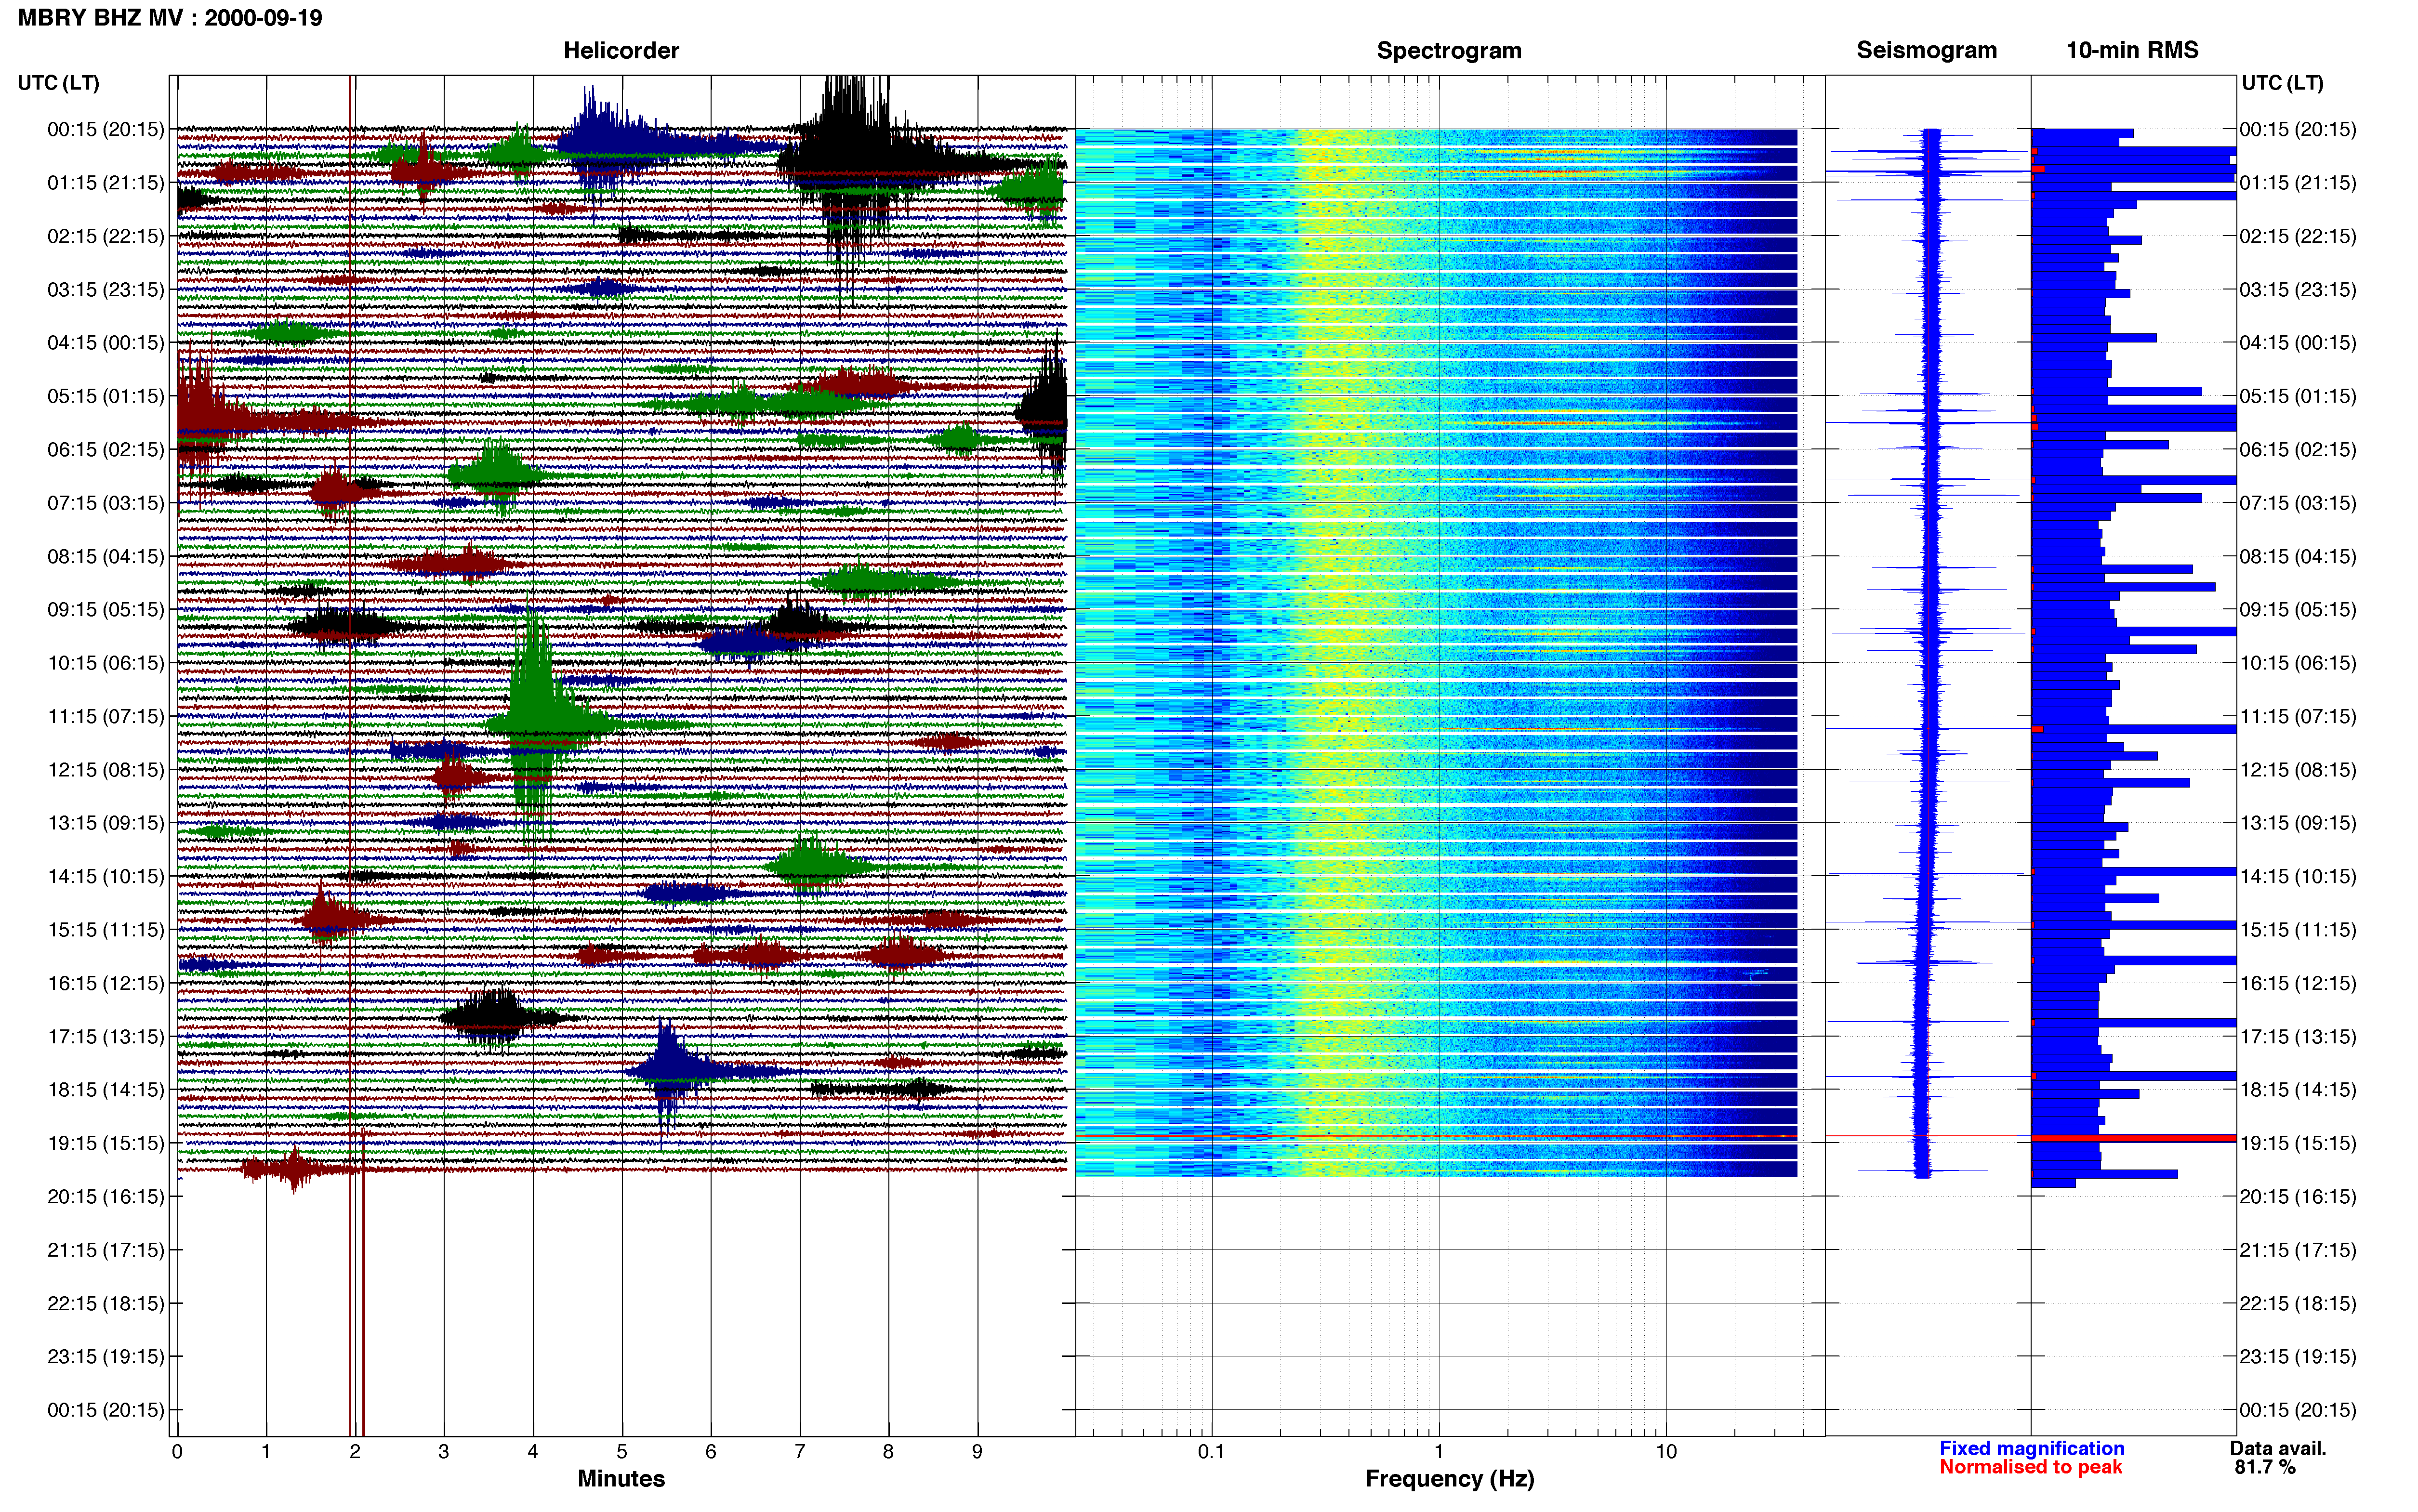Click '12:15 (08:15)' label on Helicorder axis
This screenshot has height=1512, width=2418.
pos(105,770)
